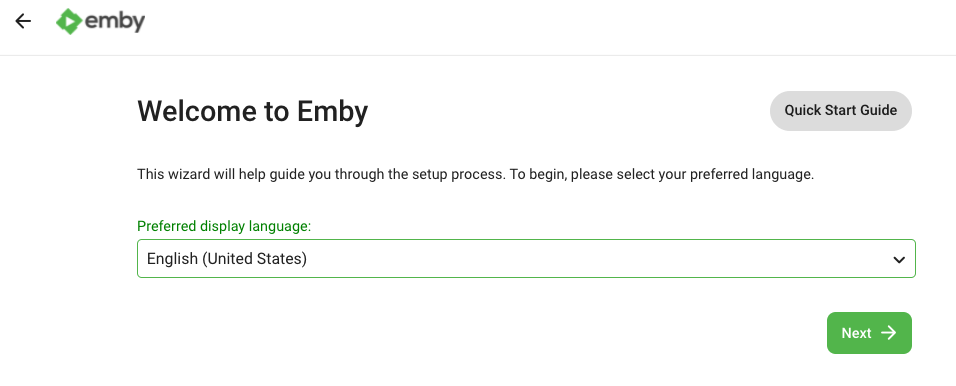The height and width of the screenshot is (386, 956).
Task: Select the English (United States) text in the combo box
Action: (227, 259)
